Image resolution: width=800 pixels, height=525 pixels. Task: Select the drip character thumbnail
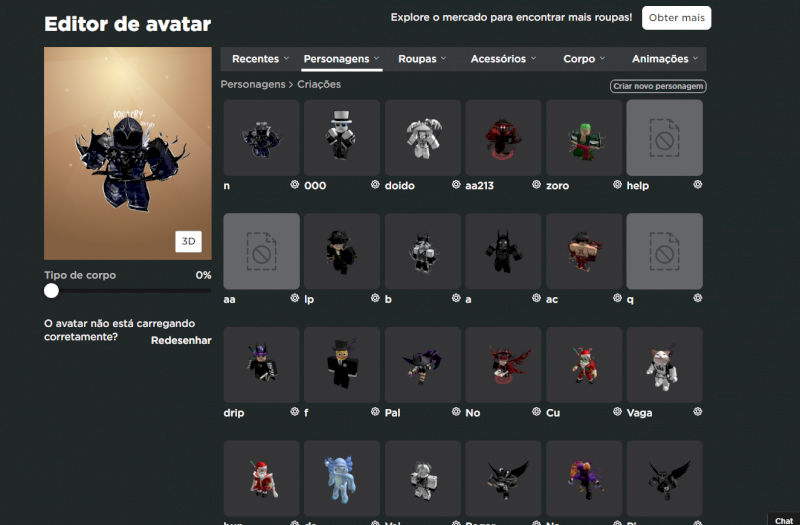(x=261, y=365)
